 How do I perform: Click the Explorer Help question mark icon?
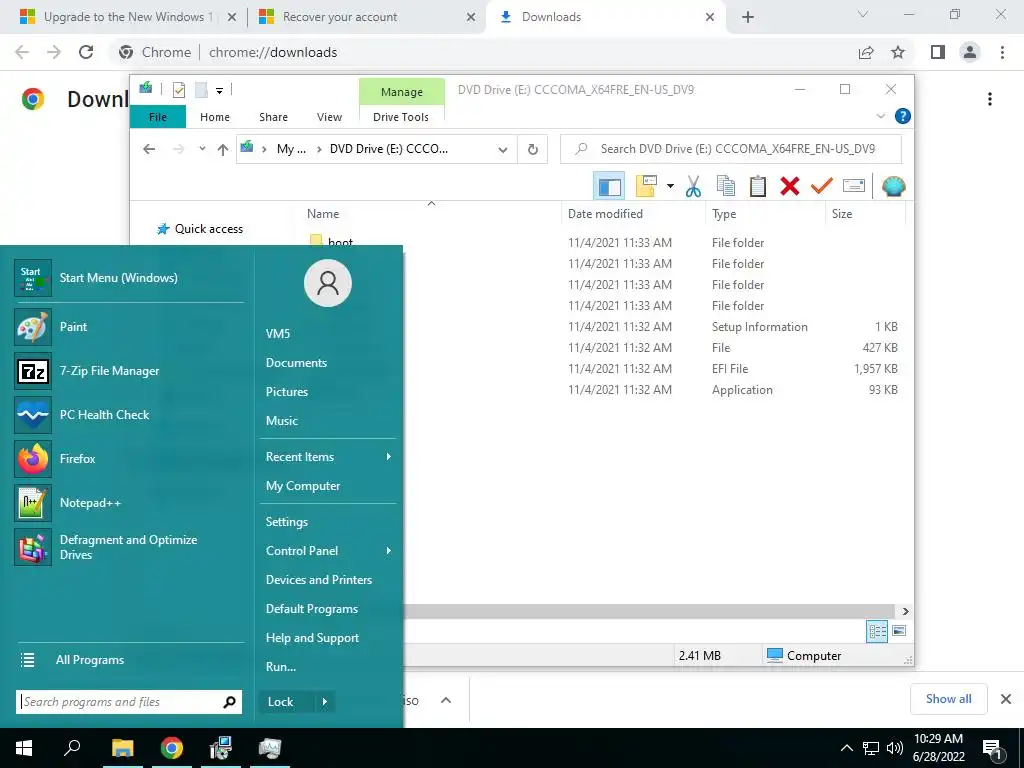pos(903,116)
